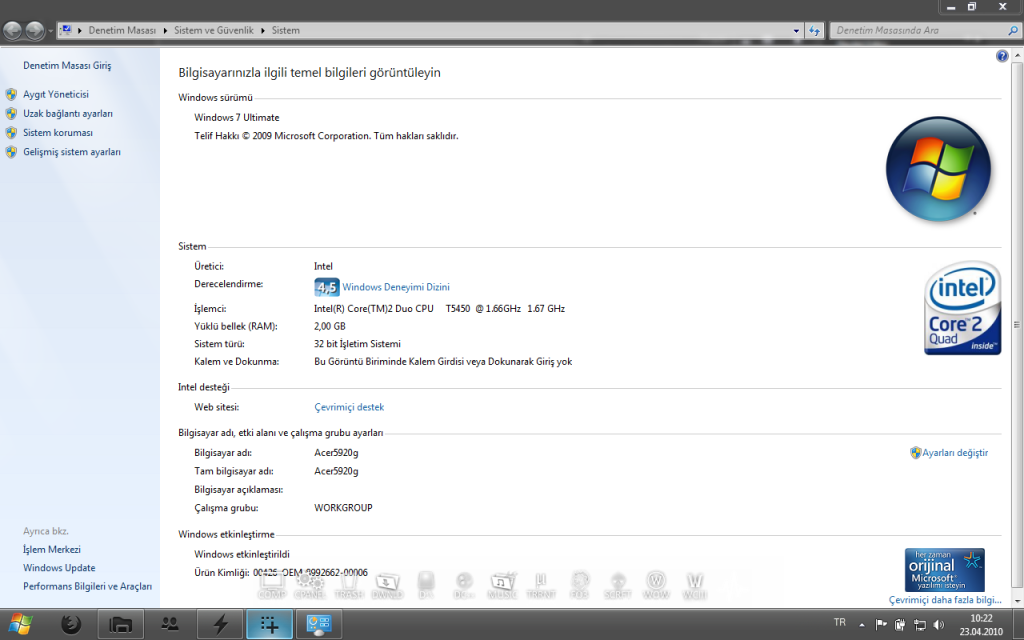Click the WORKGROUP value
Viewport: 1024px width, 640px height.
(x=343, y=507)
